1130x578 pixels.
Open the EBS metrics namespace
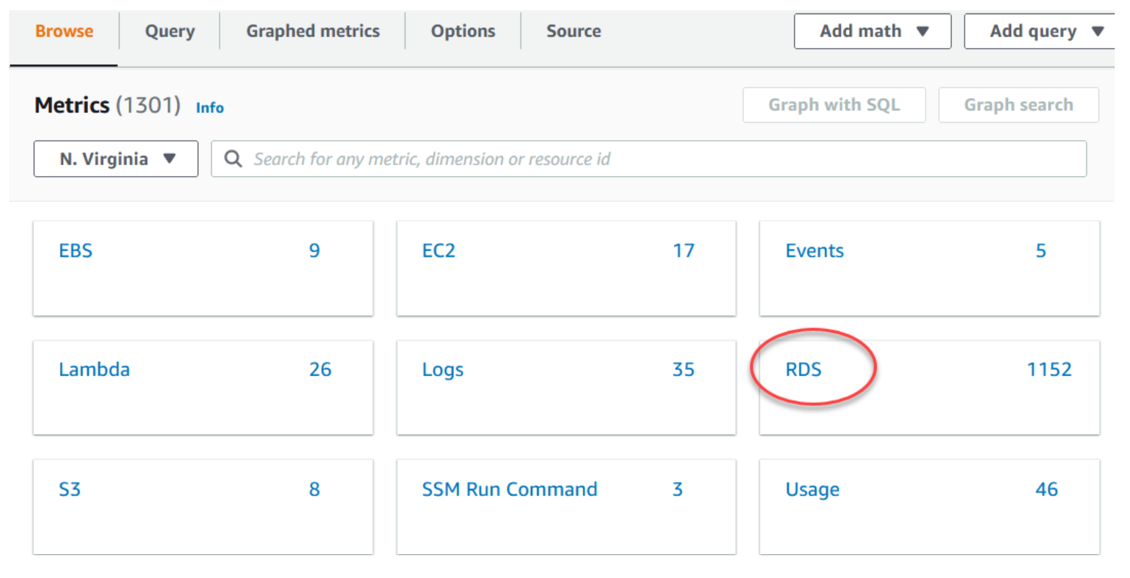(77, 250)
